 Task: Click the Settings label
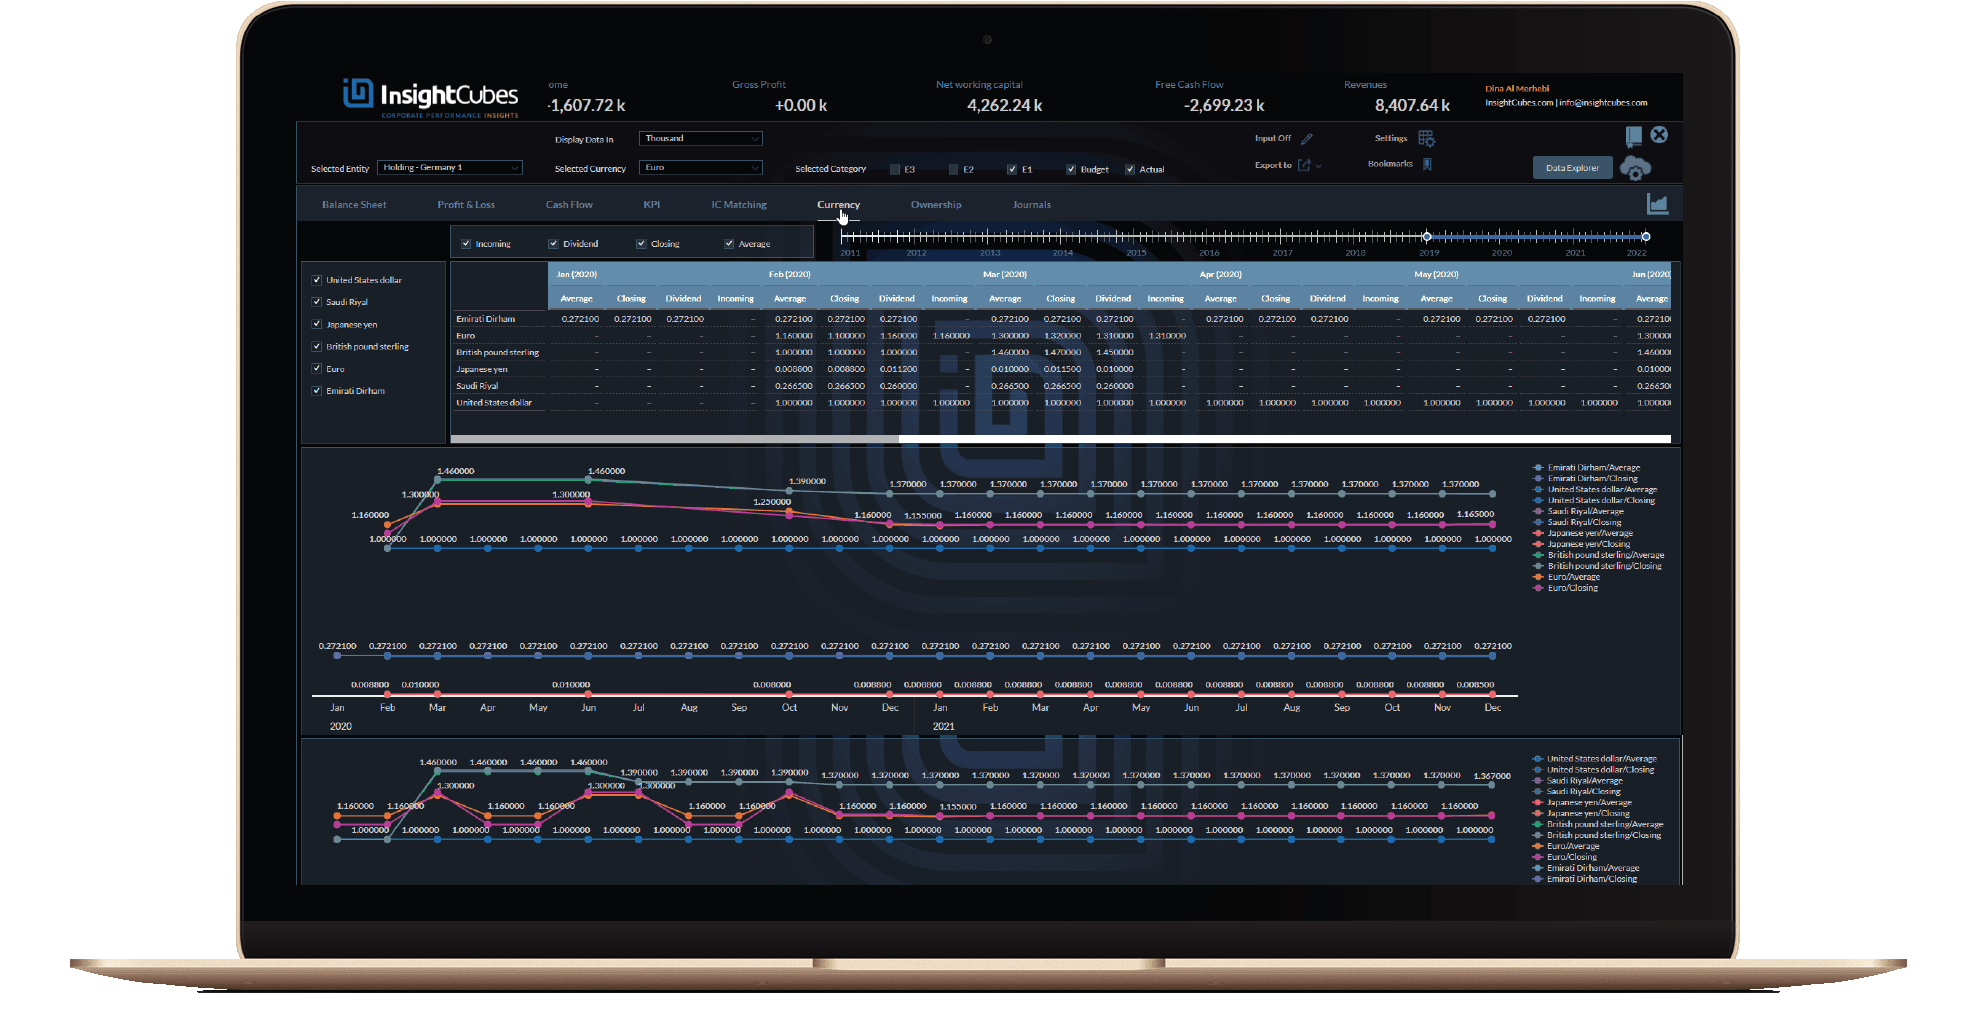1391,138
